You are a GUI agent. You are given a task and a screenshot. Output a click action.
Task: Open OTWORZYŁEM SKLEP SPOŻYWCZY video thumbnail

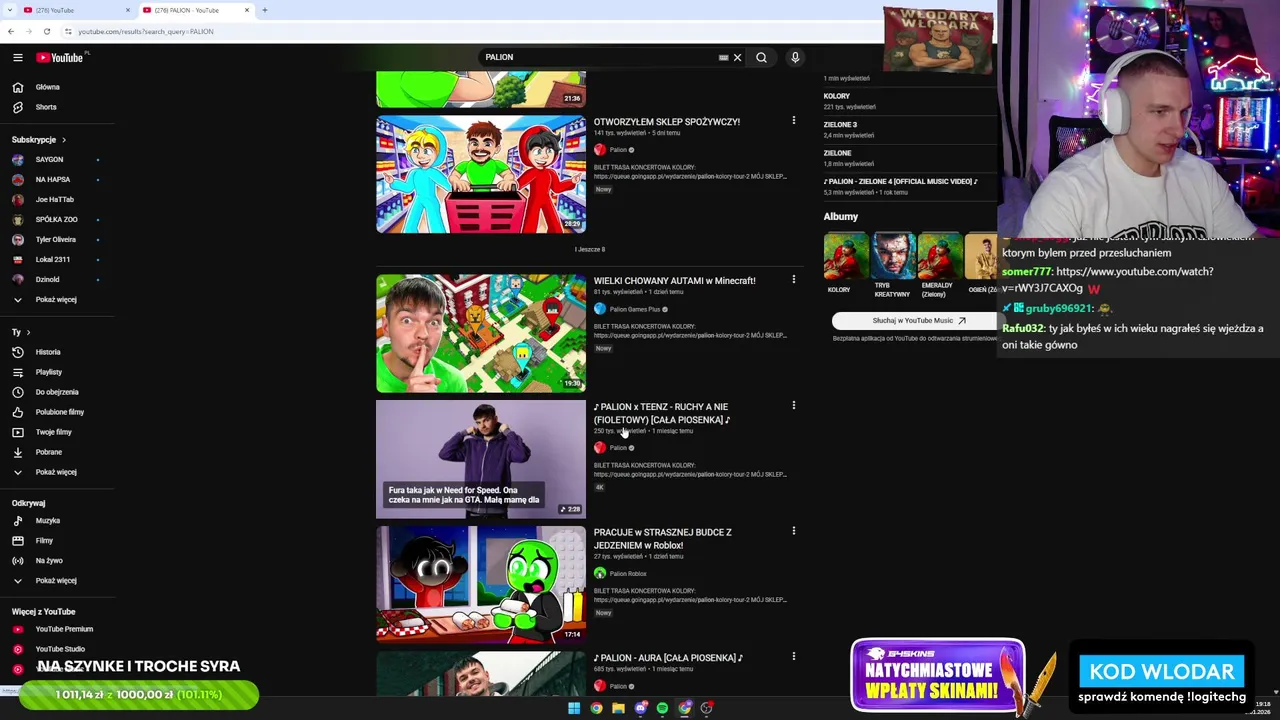(x=481, y=175)
